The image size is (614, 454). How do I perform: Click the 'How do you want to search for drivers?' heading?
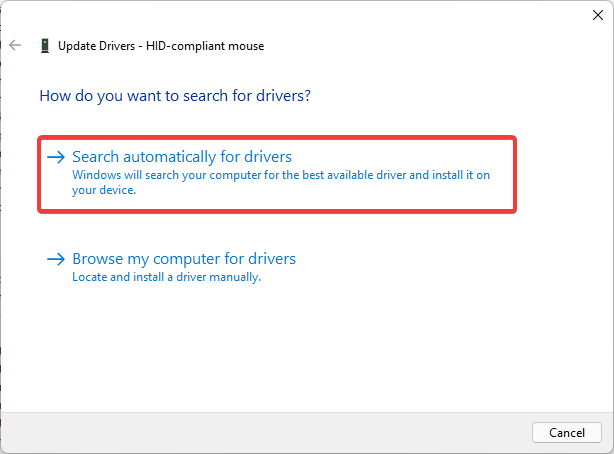point(175,96)
